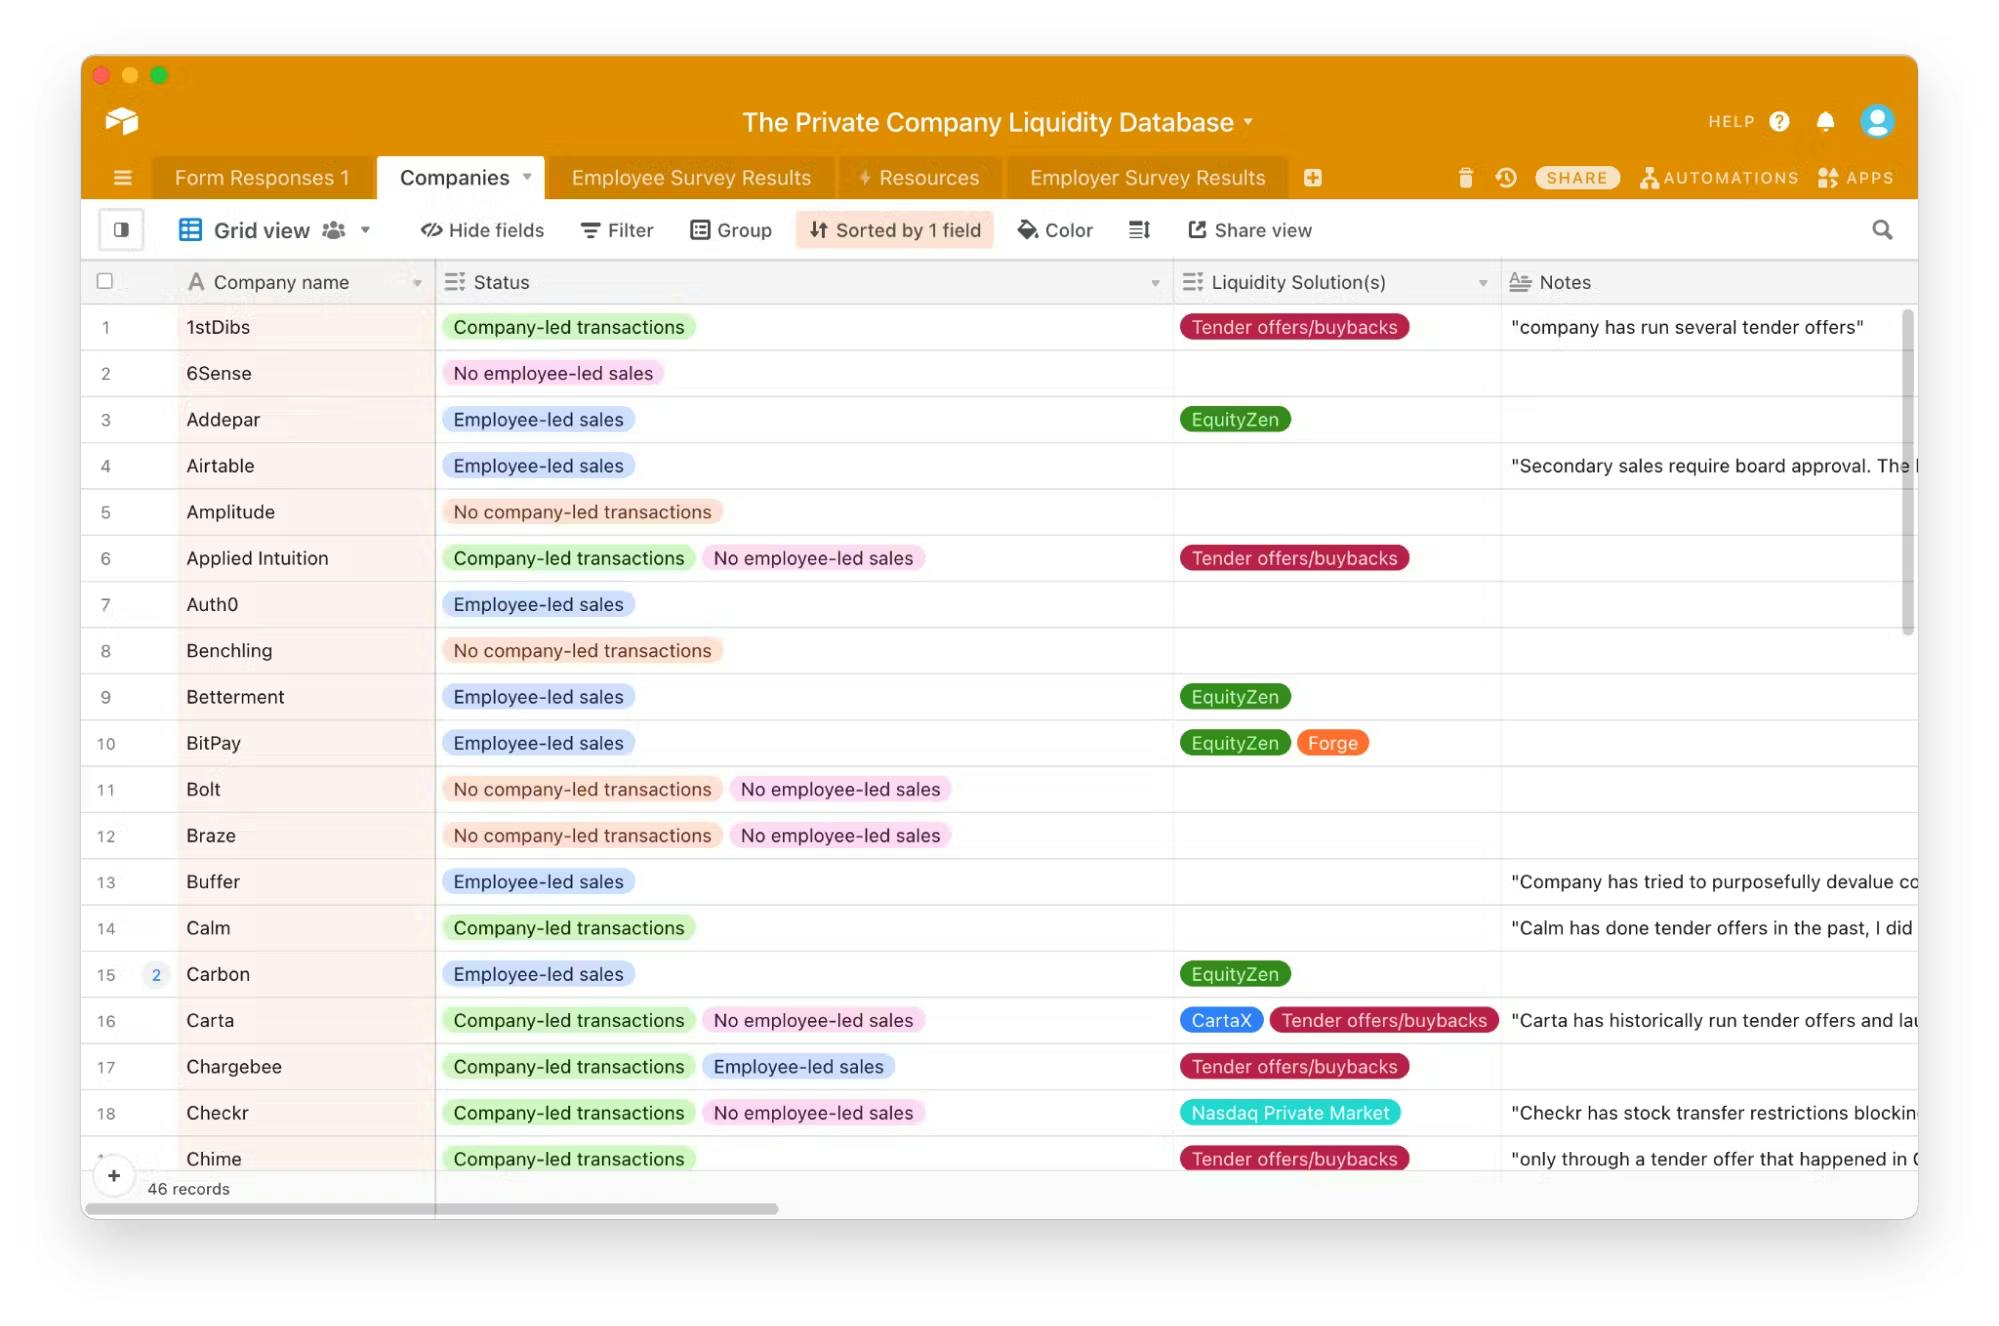The image size is (1999, 1326).
Task: Click the vertical scrollbar thumb
Action: click(1908, 471)
